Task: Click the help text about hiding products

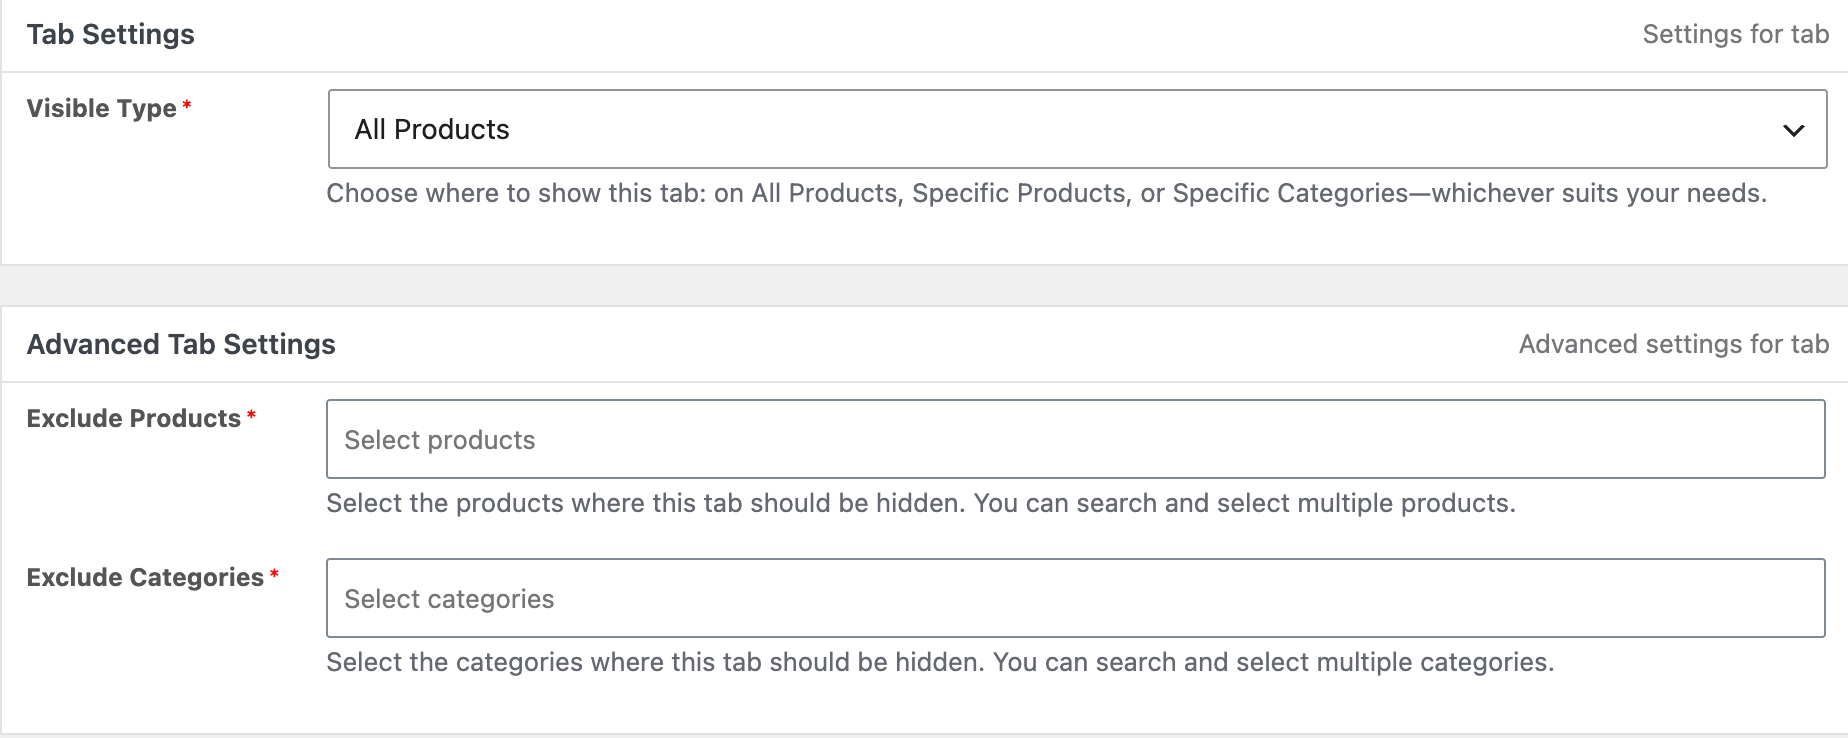Action: [921, 503]
